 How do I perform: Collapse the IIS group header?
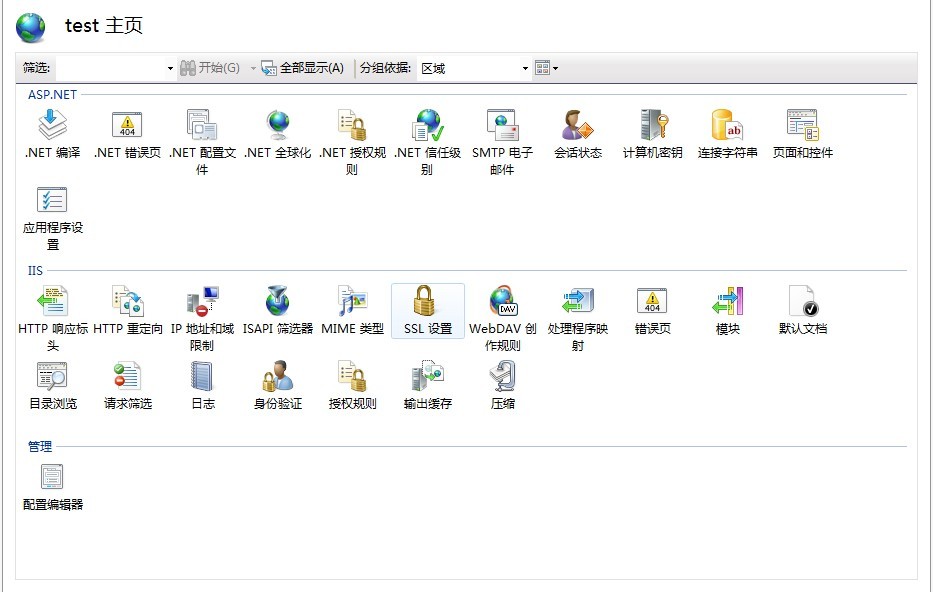35,270
